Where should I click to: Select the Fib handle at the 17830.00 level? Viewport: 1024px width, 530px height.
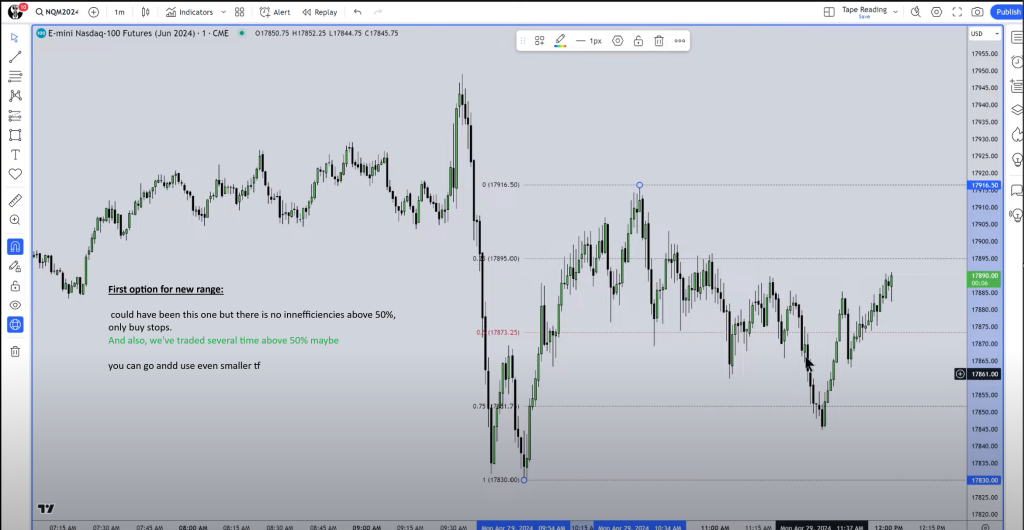[524, 480]
